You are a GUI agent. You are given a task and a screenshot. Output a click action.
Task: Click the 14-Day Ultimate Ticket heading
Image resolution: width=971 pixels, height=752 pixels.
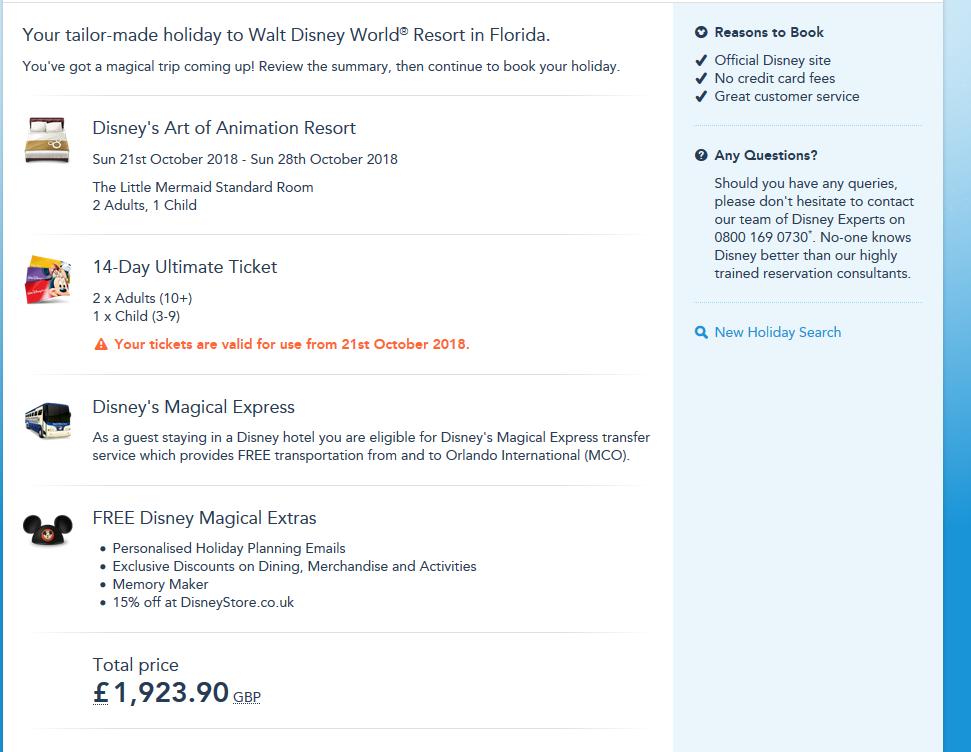[x=185, y=267]
